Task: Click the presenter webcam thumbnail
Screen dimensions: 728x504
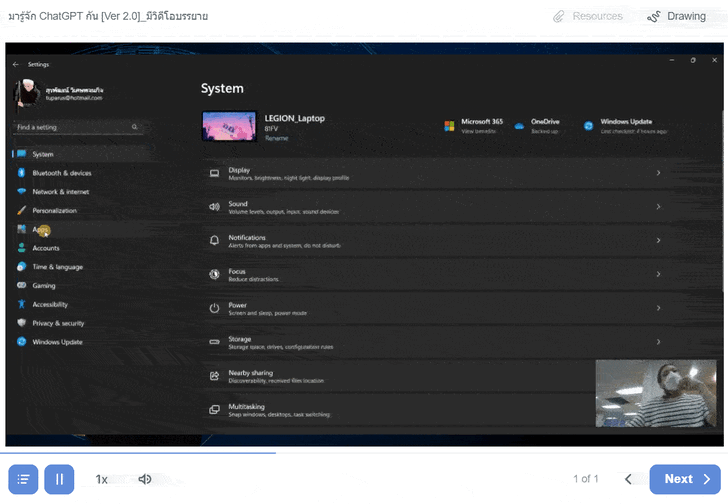Action: click(656, 393)
